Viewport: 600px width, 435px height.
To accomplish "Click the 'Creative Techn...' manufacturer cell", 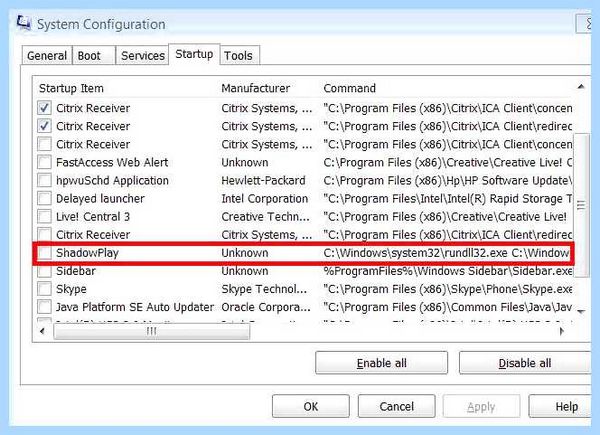I will coord(266,217).
